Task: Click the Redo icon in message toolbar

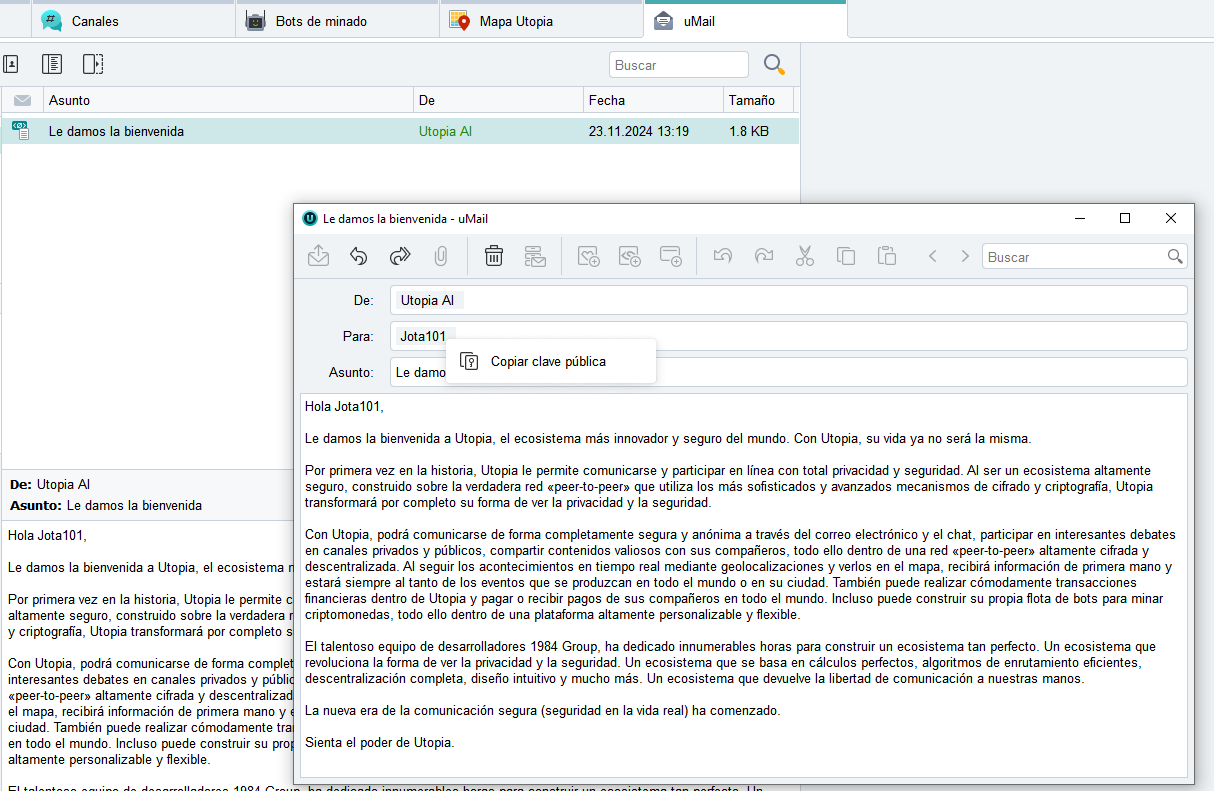Action: (x=764, y=256)
